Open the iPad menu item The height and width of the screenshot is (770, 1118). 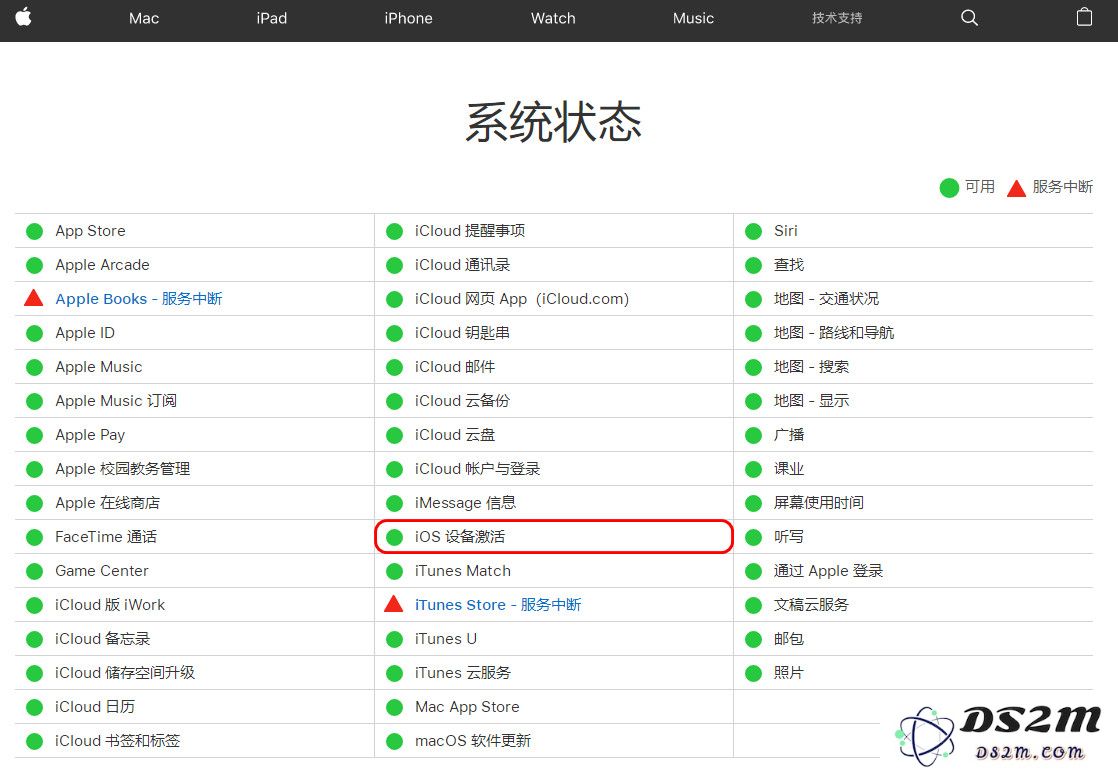[272, 18]
